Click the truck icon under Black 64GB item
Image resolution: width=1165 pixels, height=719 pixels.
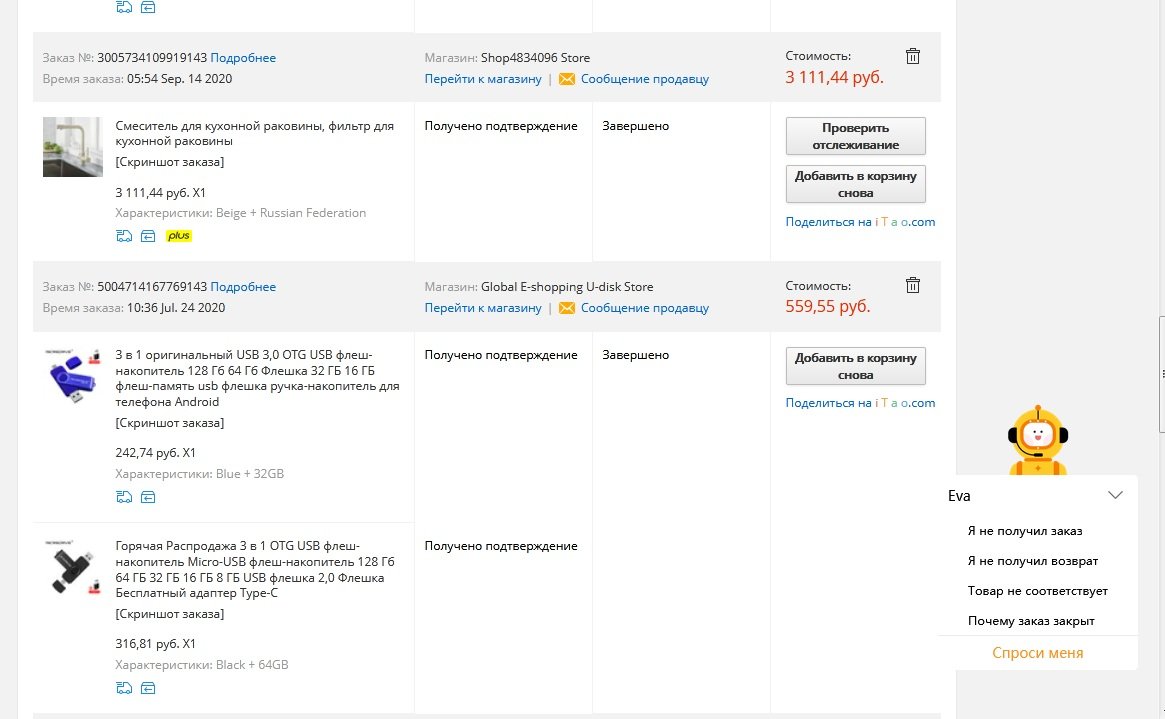pyautogui.click(x=124, y=688)
